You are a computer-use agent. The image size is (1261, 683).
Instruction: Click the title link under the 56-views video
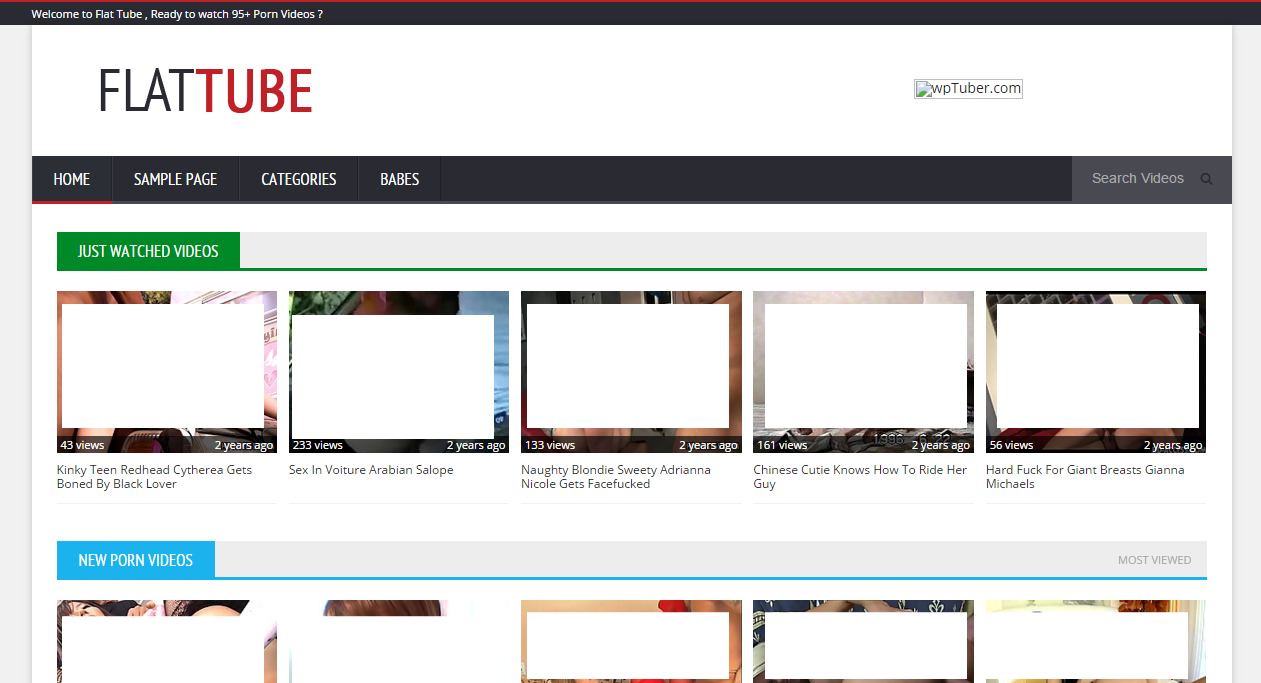click(1084, 477)
